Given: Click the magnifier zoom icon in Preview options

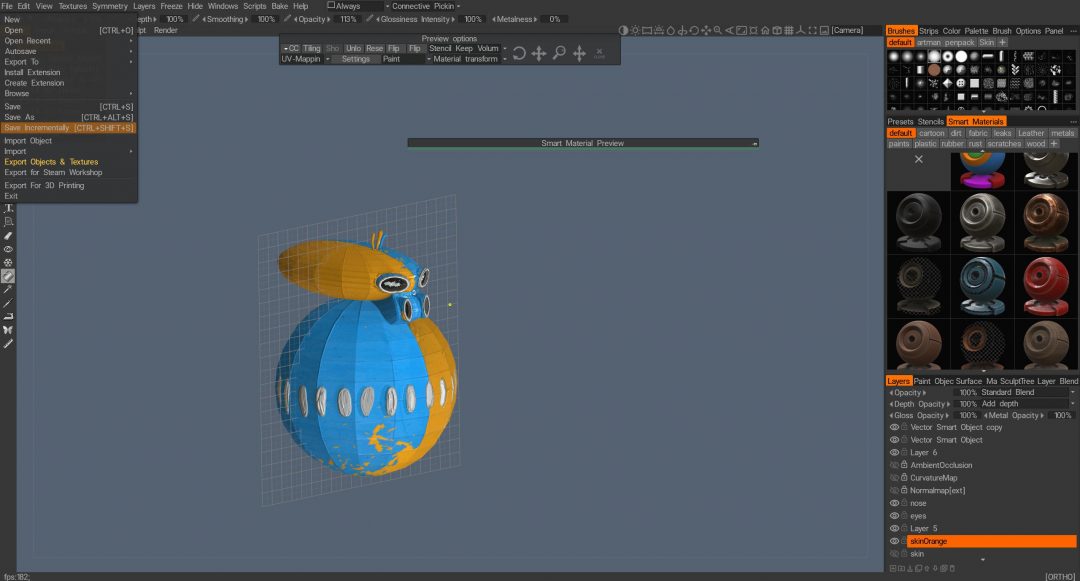Looking at the screenshot, I should point(559,53).
